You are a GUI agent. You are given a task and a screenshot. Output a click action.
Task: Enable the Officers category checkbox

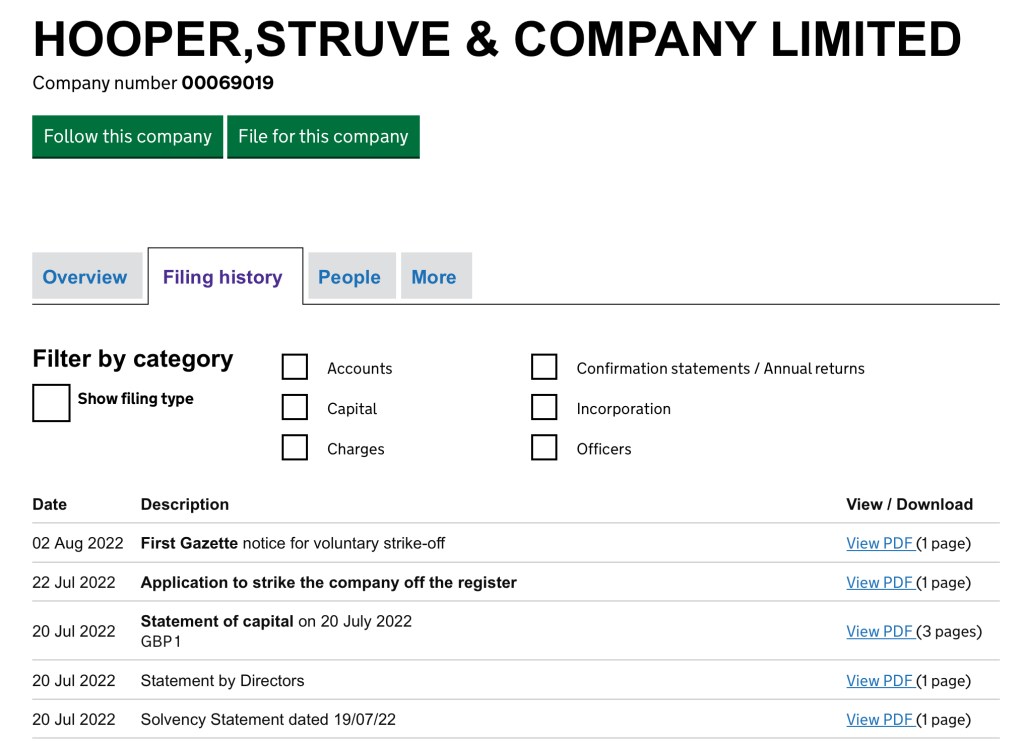[544, 448]
